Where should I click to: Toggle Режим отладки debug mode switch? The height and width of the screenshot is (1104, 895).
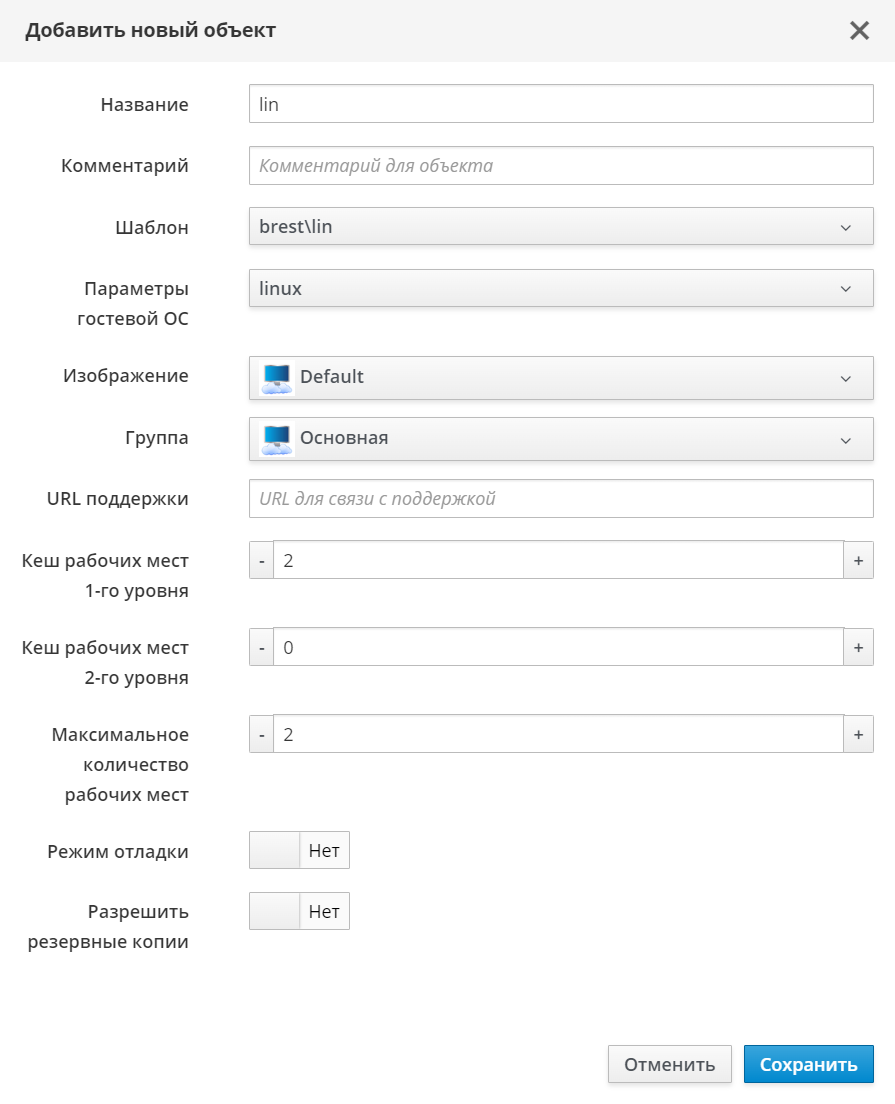[x=299, y=852]
